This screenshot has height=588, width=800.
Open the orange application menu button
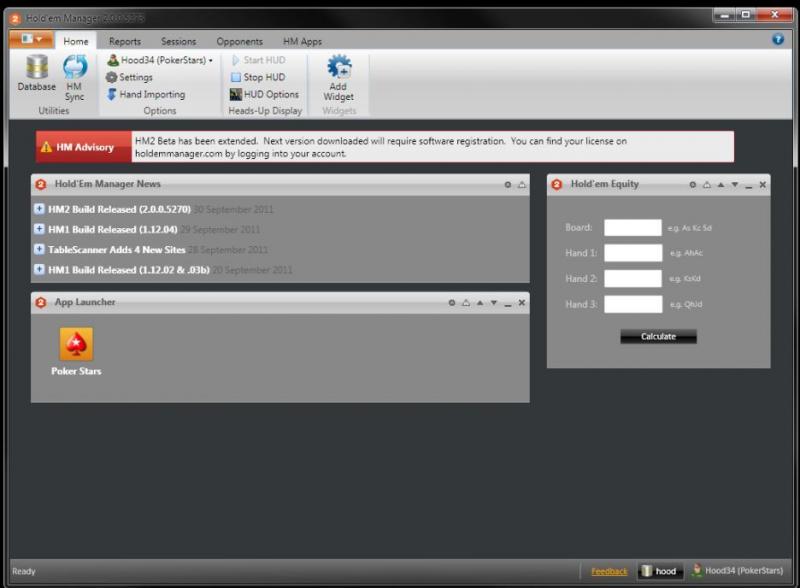tap(32, 39)
